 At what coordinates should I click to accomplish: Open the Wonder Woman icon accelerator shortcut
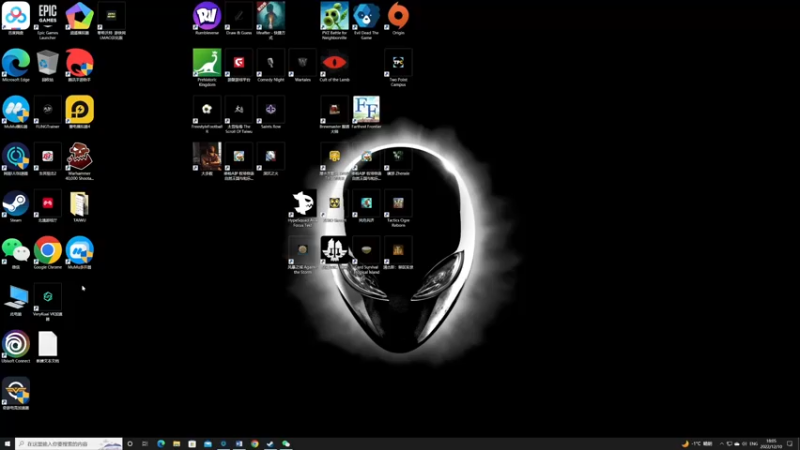[x=16, y=393]
